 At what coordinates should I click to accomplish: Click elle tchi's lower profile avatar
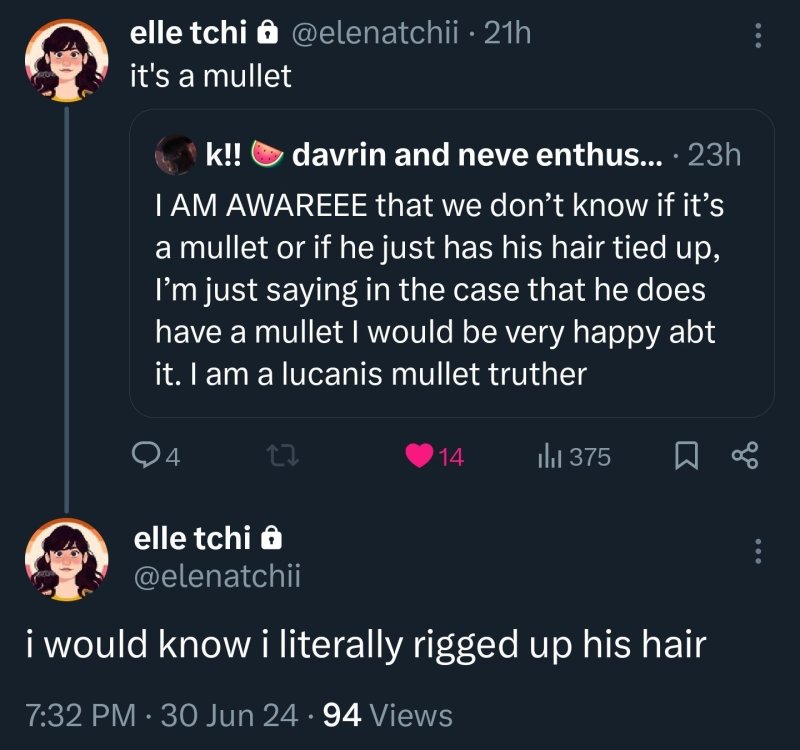pos(66,558)
